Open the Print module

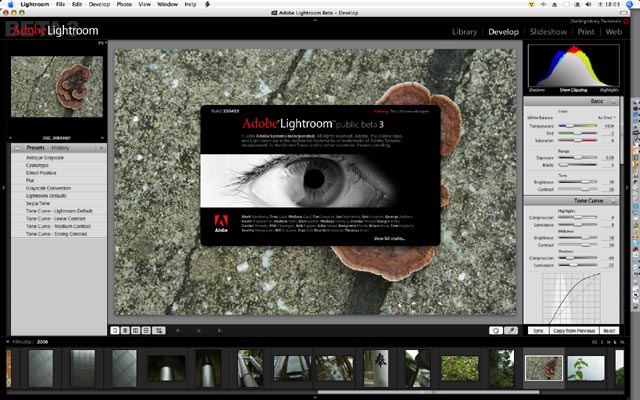coord(586,32)
